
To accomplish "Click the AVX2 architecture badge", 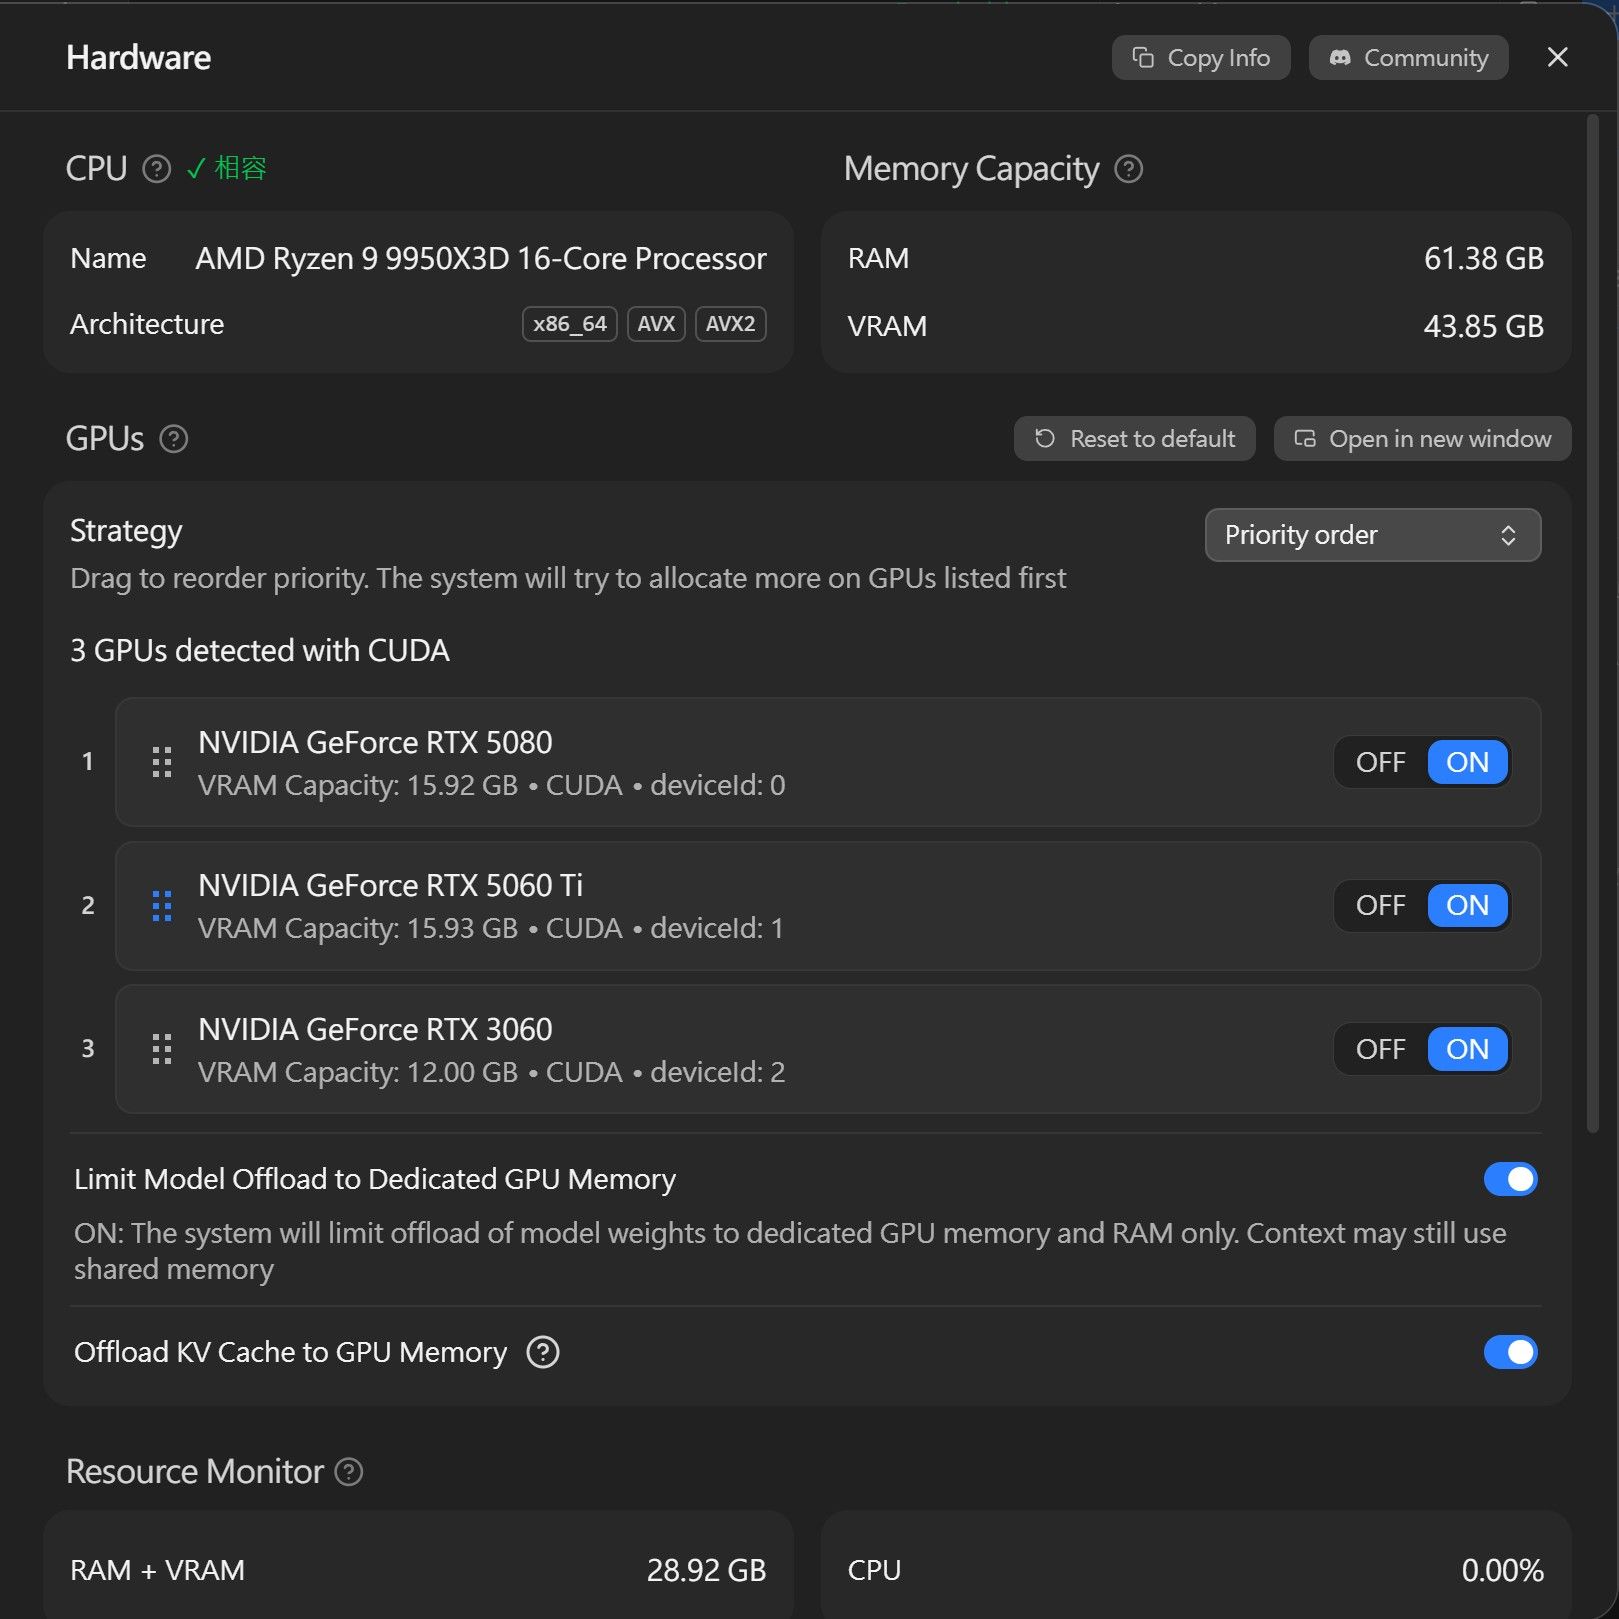I will coord(731,324).
